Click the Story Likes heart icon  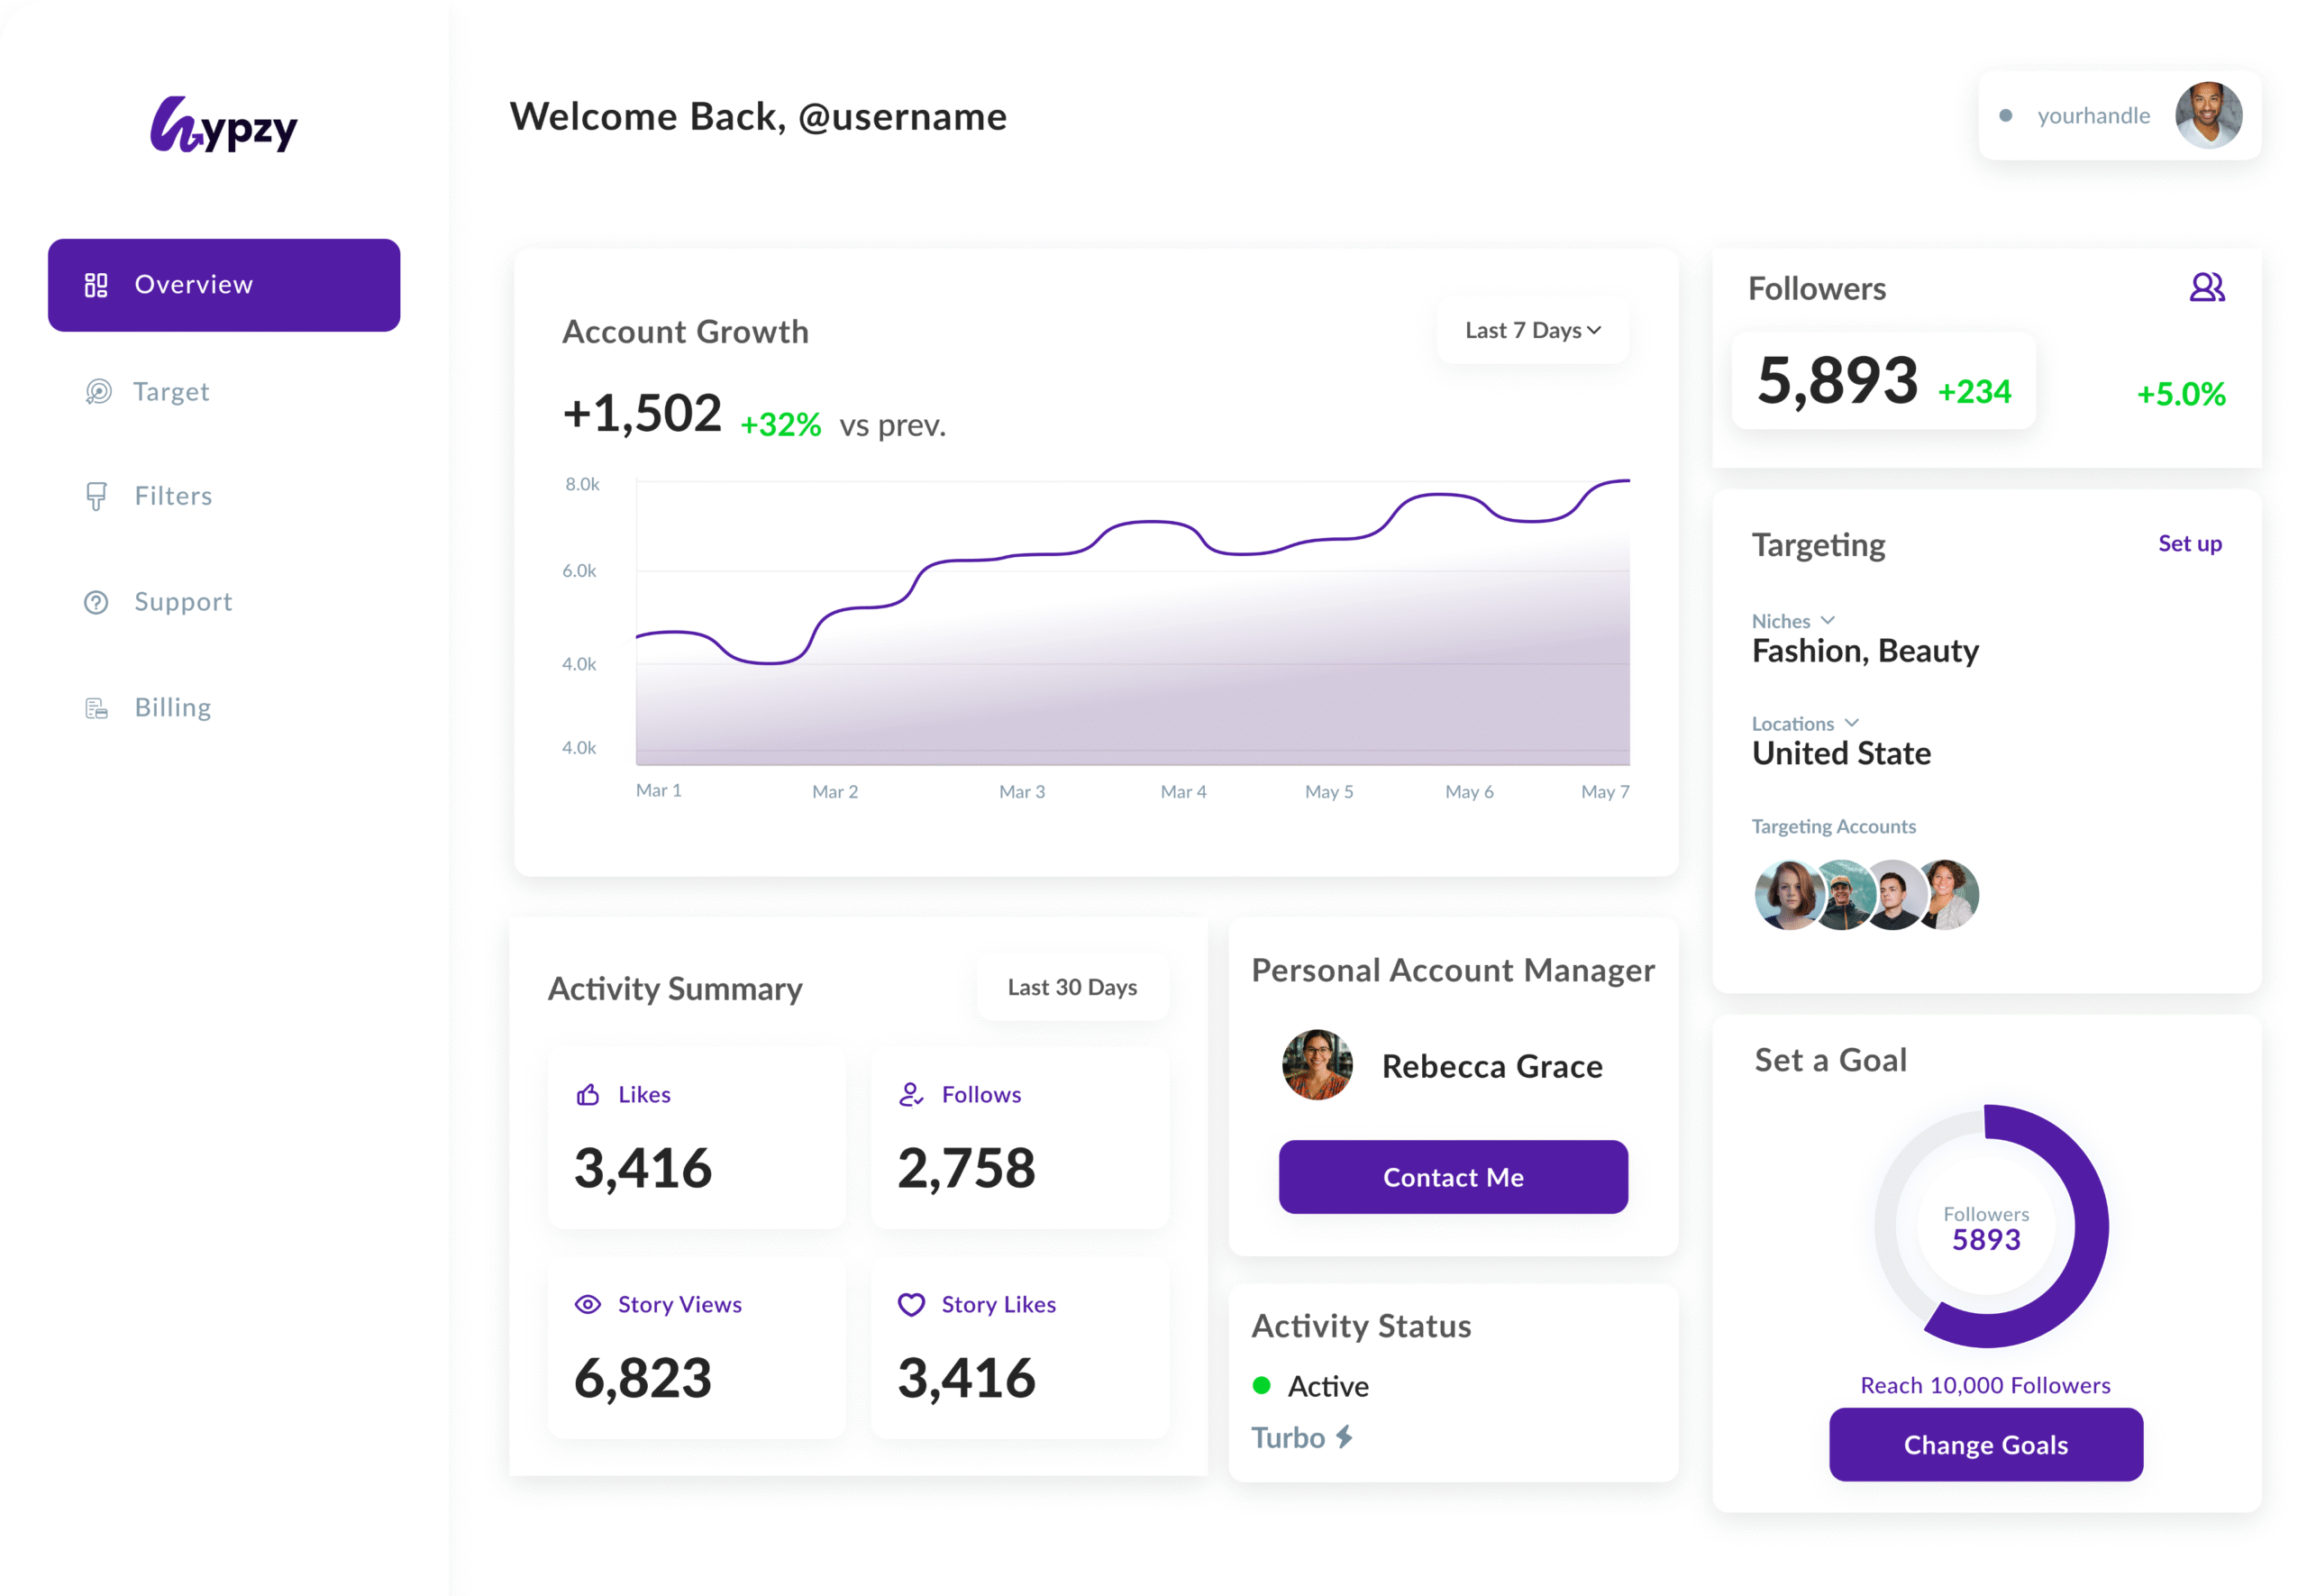coord(911,1304)
